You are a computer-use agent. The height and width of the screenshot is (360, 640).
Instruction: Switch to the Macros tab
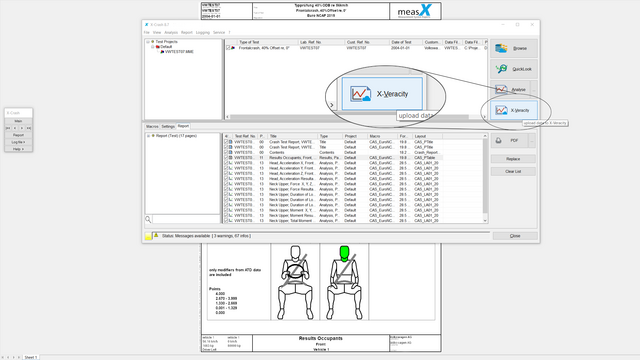tap(152, 127)
